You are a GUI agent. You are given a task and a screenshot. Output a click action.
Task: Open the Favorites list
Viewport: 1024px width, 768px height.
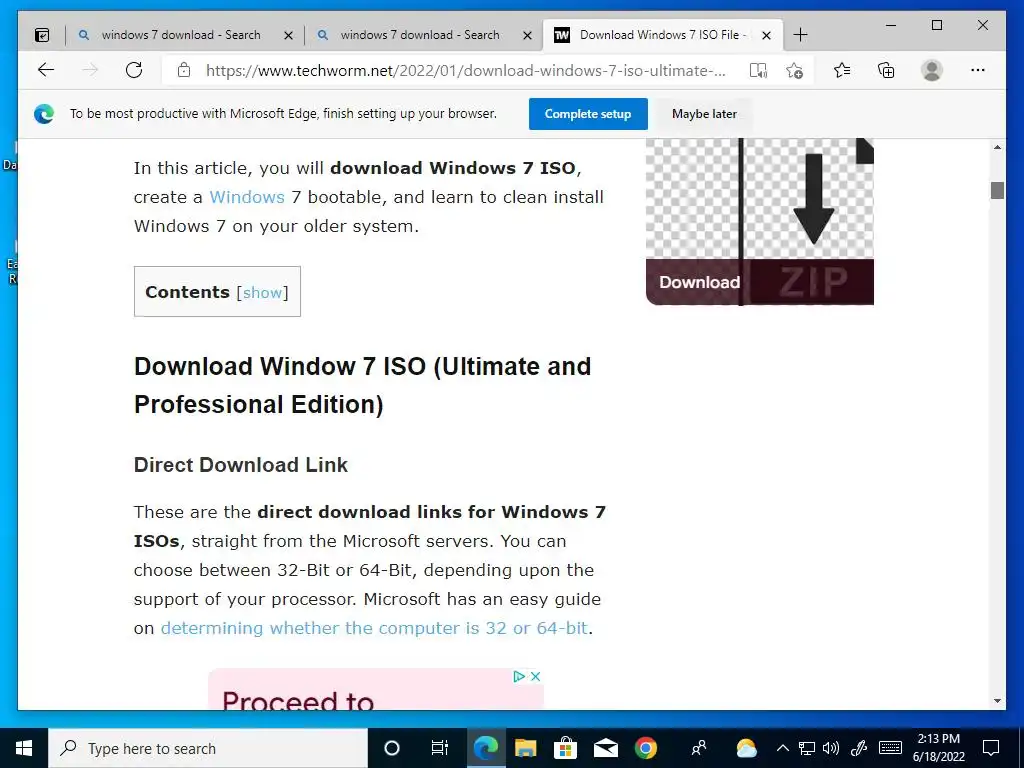point(842,70)
